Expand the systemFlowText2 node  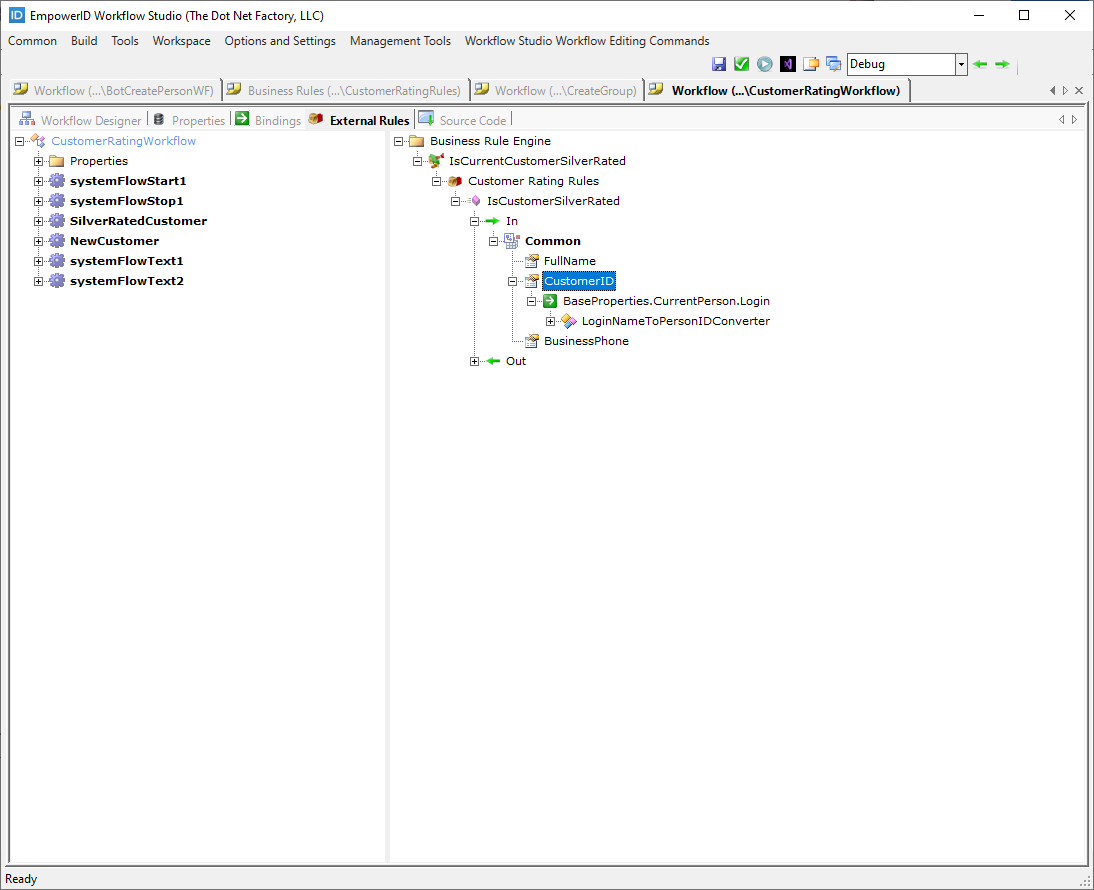point(38,282)
